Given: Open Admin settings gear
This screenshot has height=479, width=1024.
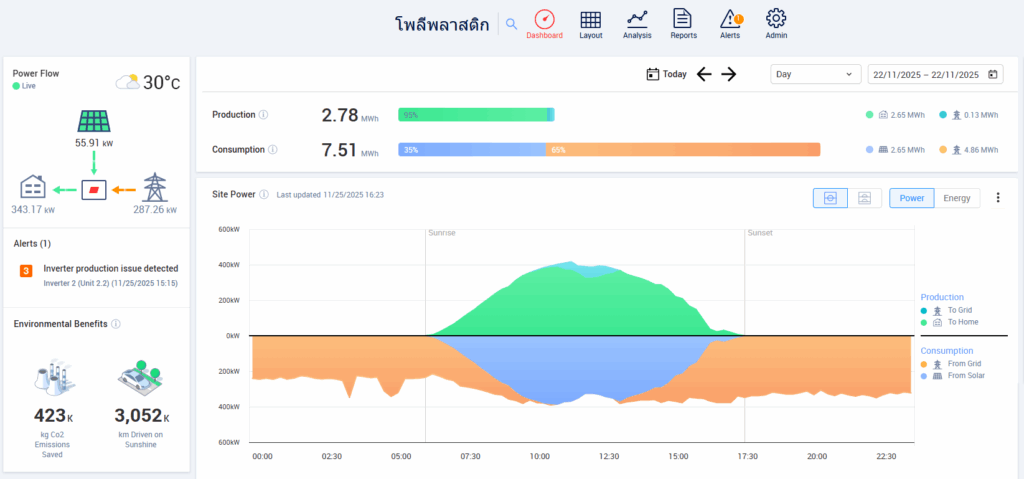Looking at the screenshot, I should [776, 23].
